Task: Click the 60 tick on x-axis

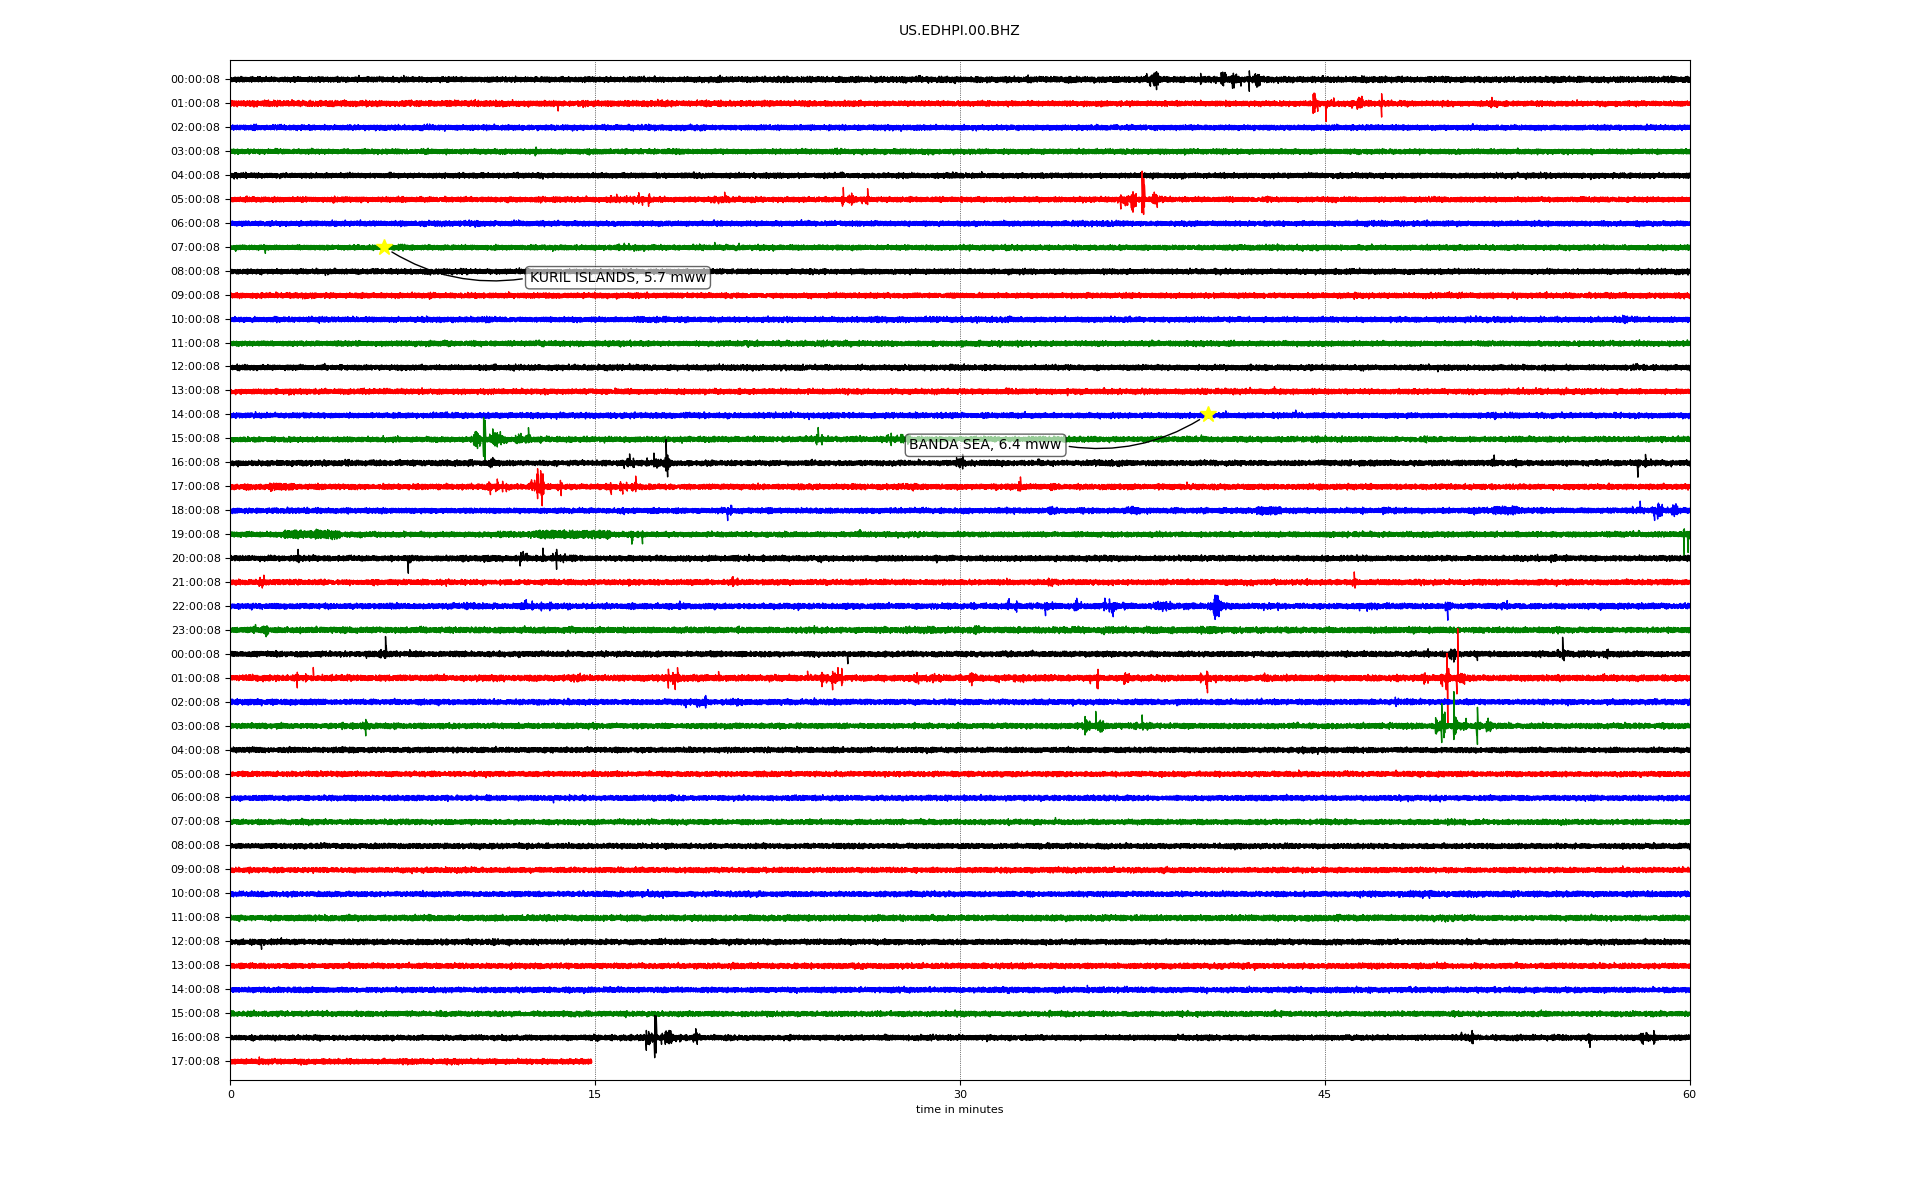Action: (1689, 1094)
